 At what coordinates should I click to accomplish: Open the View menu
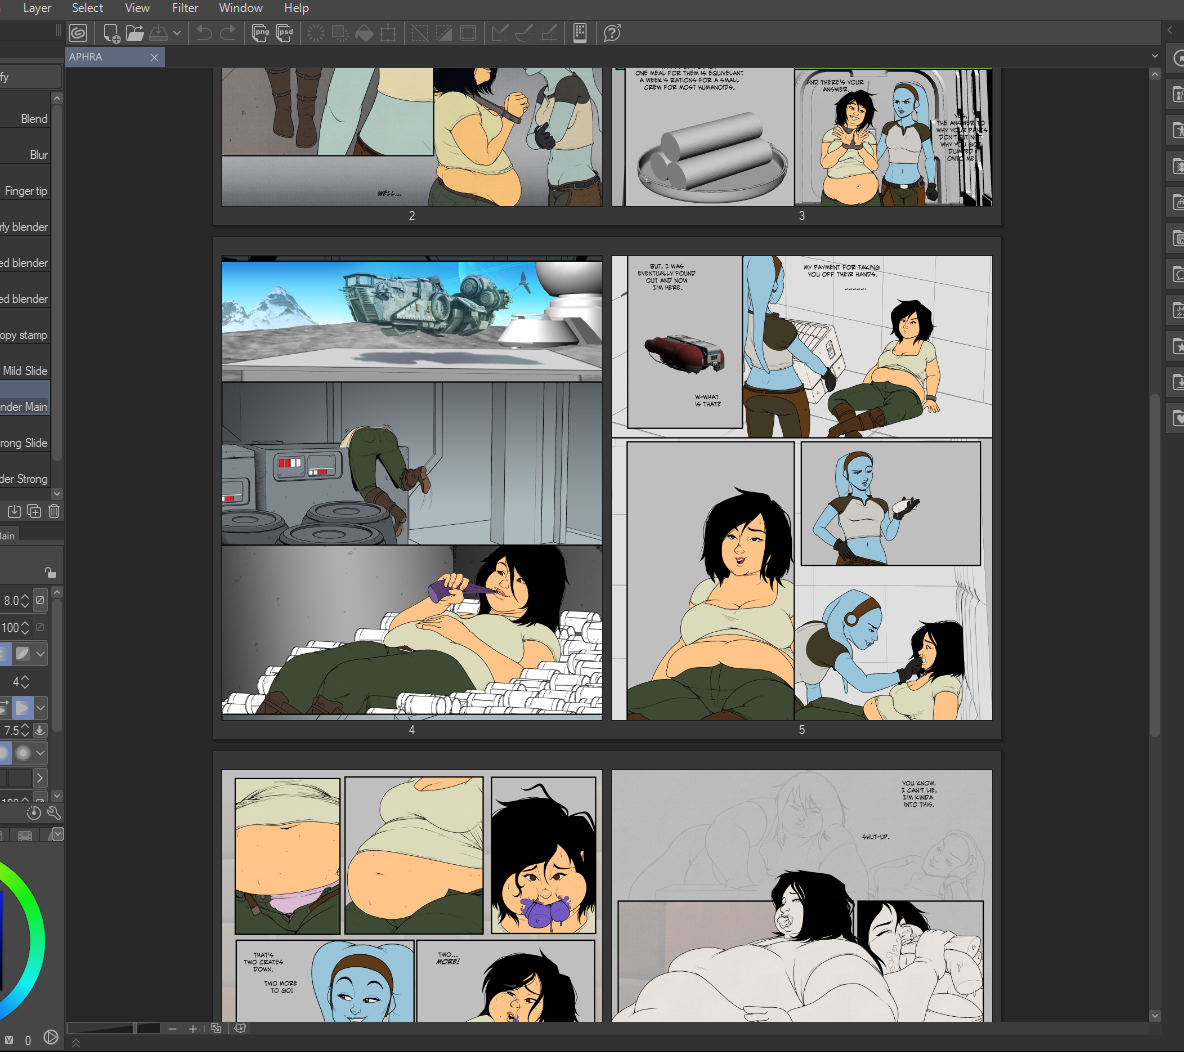coord(137,8)
